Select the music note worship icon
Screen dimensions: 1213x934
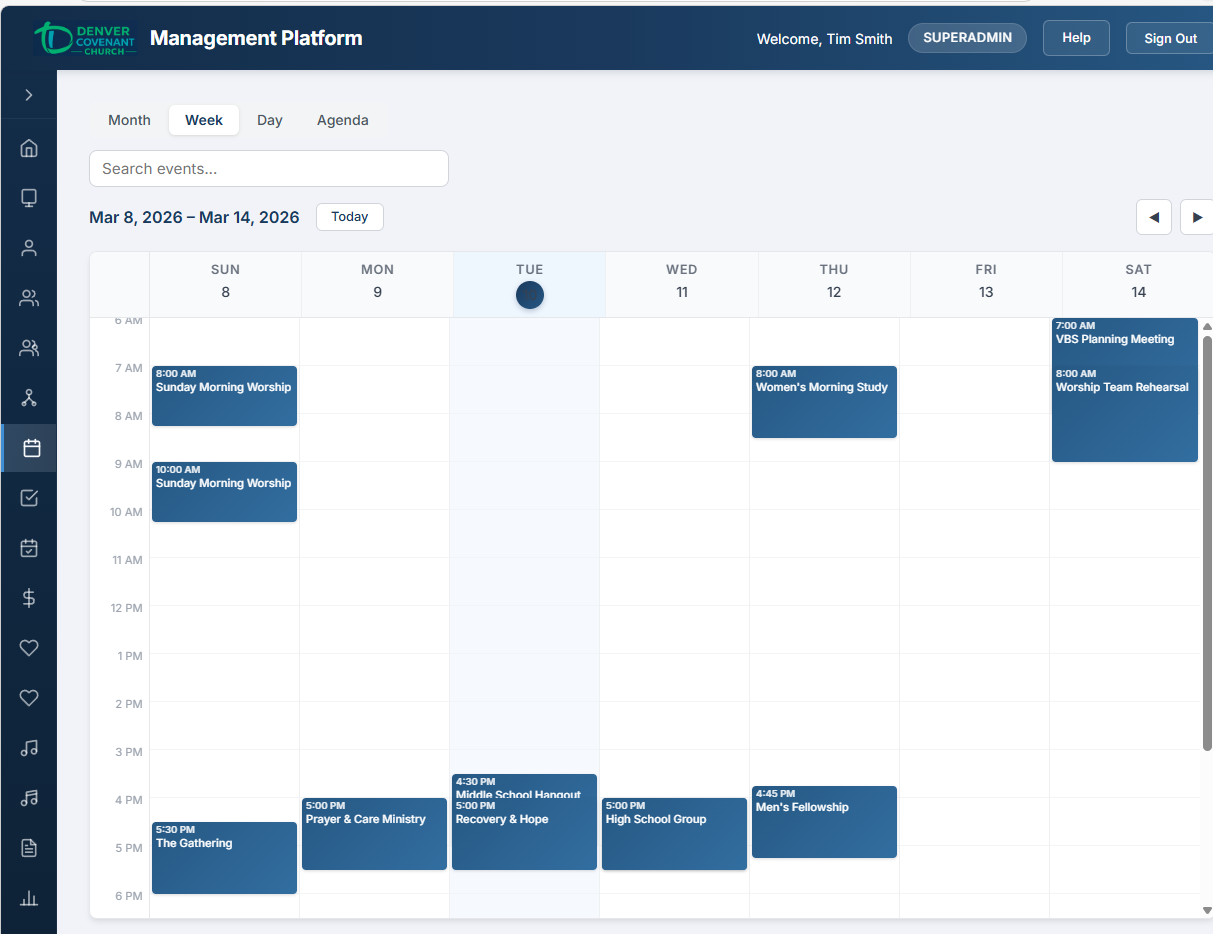[x=29, y=748]
